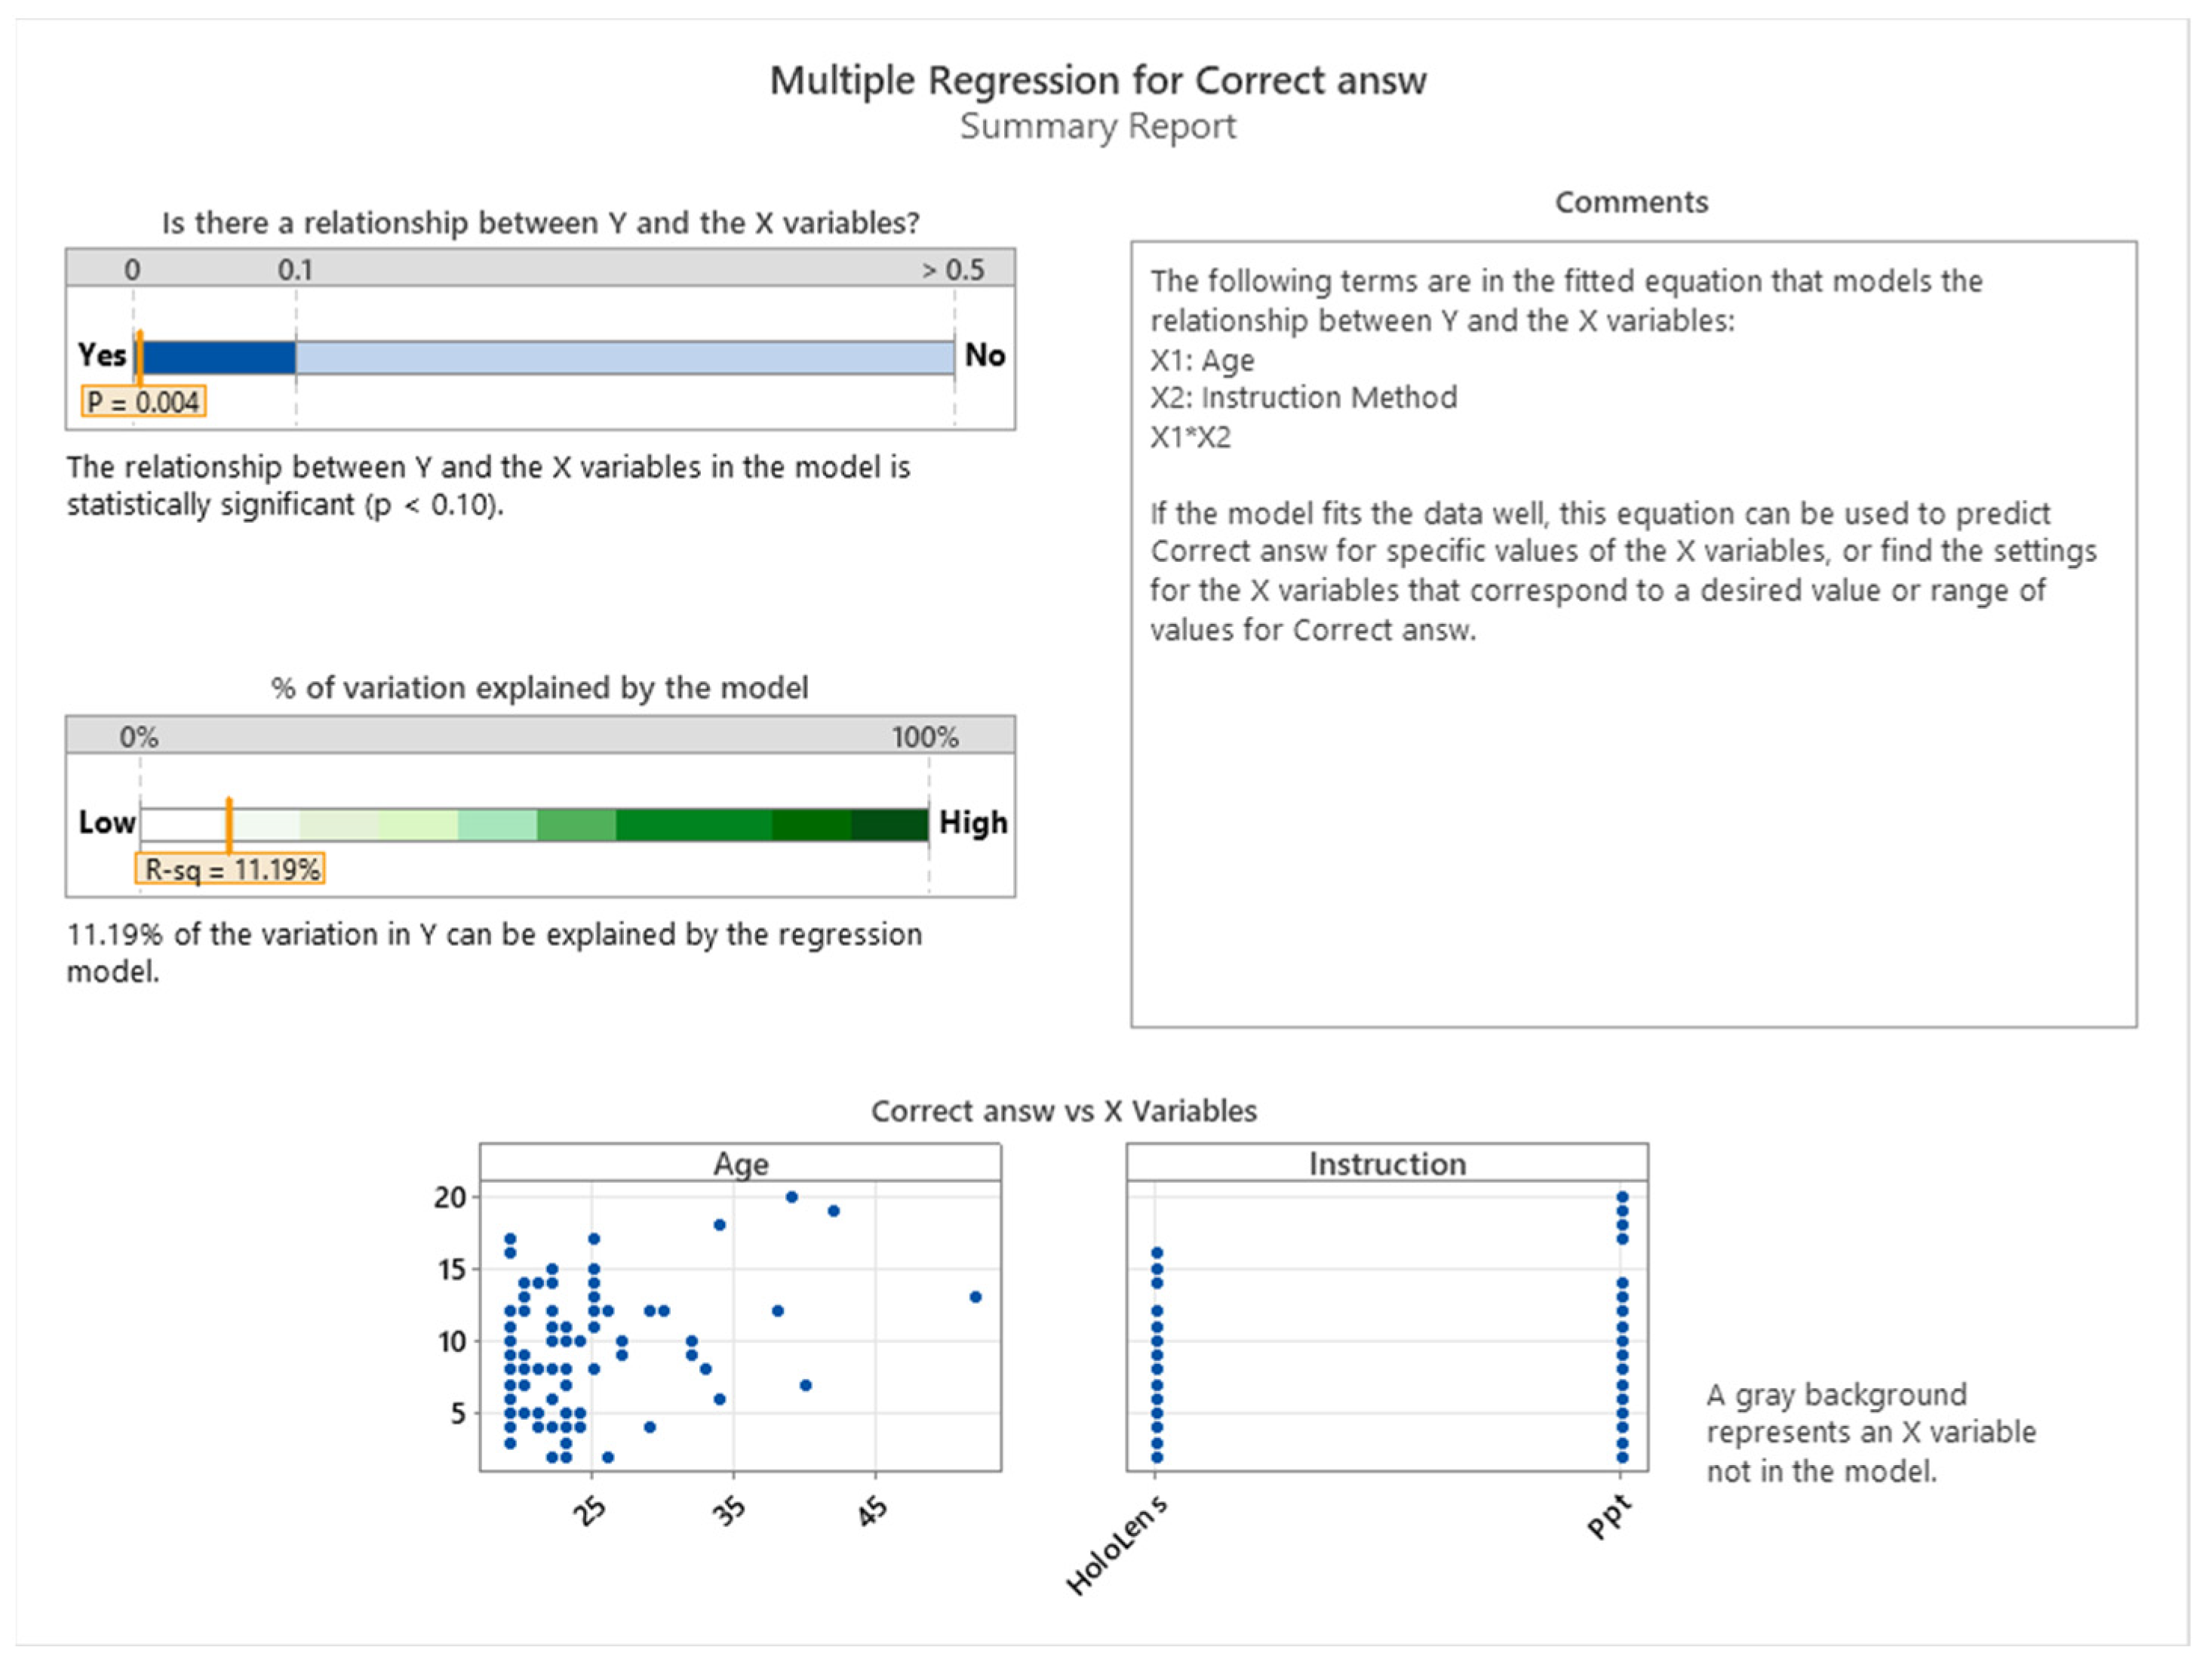The width and height of the screenshot is (2212, 1668).
Task: Click the Ppt axis label
Action: tap(1609, 1517)
